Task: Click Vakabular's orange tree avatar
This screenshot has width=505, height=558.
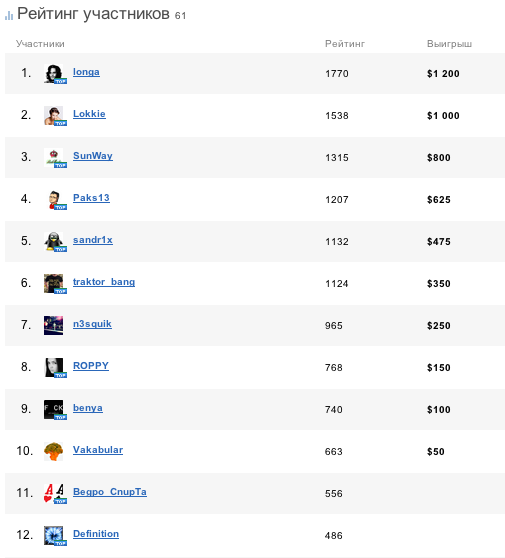Action: click(x=54, y=452)
